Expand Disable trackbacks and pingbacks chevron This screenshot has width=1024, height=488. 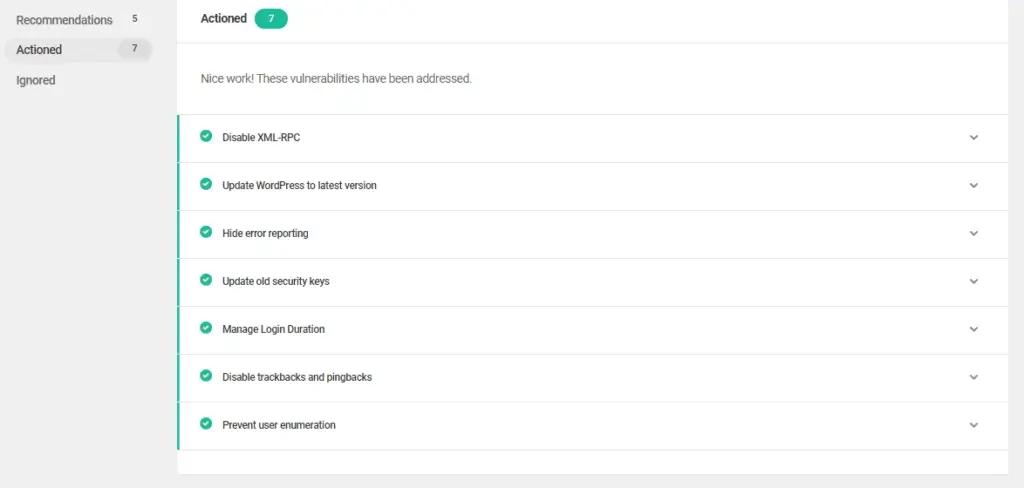(x=974, y=377)
